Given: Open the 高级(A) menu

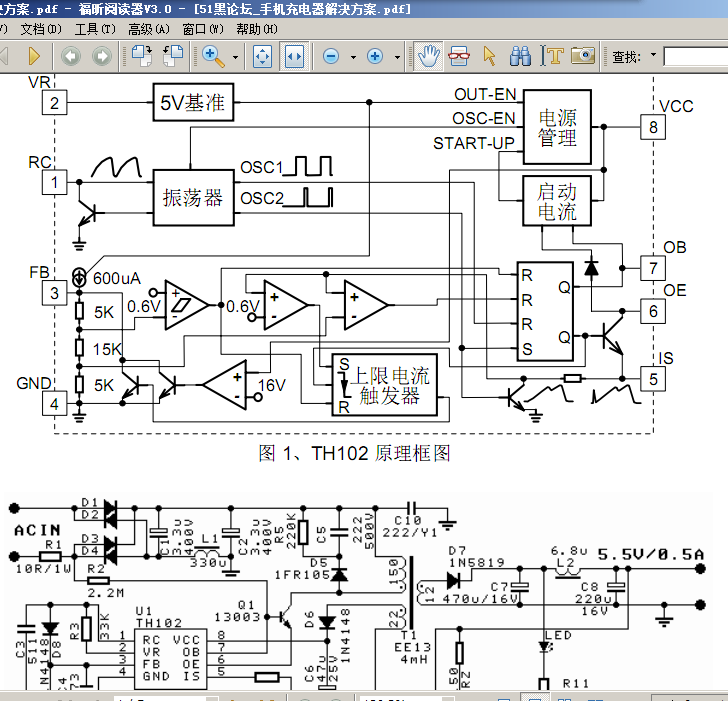Looking at the screenshot, I should (149, 29).
